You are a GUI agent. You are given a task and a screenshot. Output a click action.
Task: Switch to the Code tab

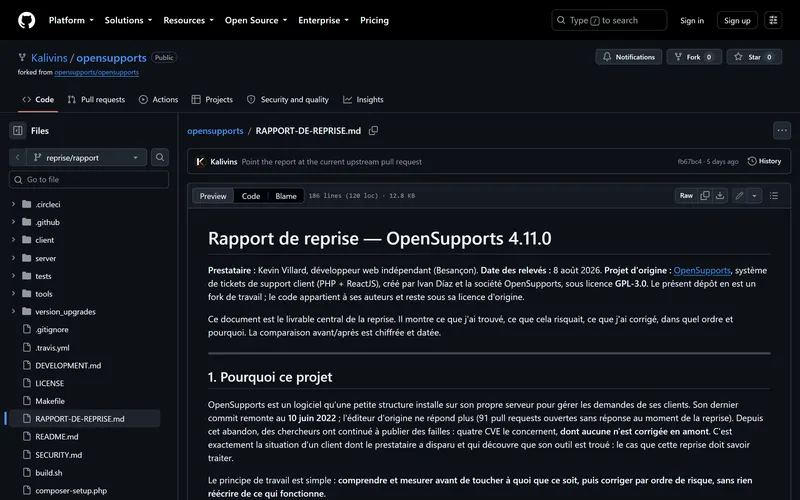(x=38, y=99)
